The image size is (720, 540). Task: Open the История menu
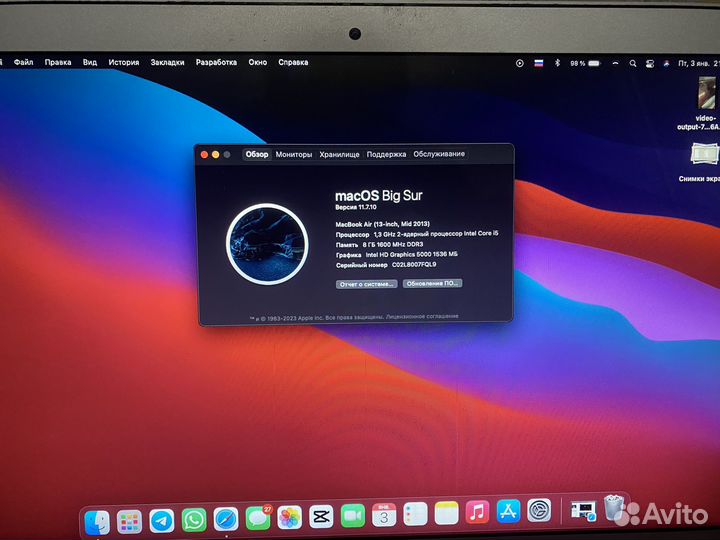[x=124, y=62]
